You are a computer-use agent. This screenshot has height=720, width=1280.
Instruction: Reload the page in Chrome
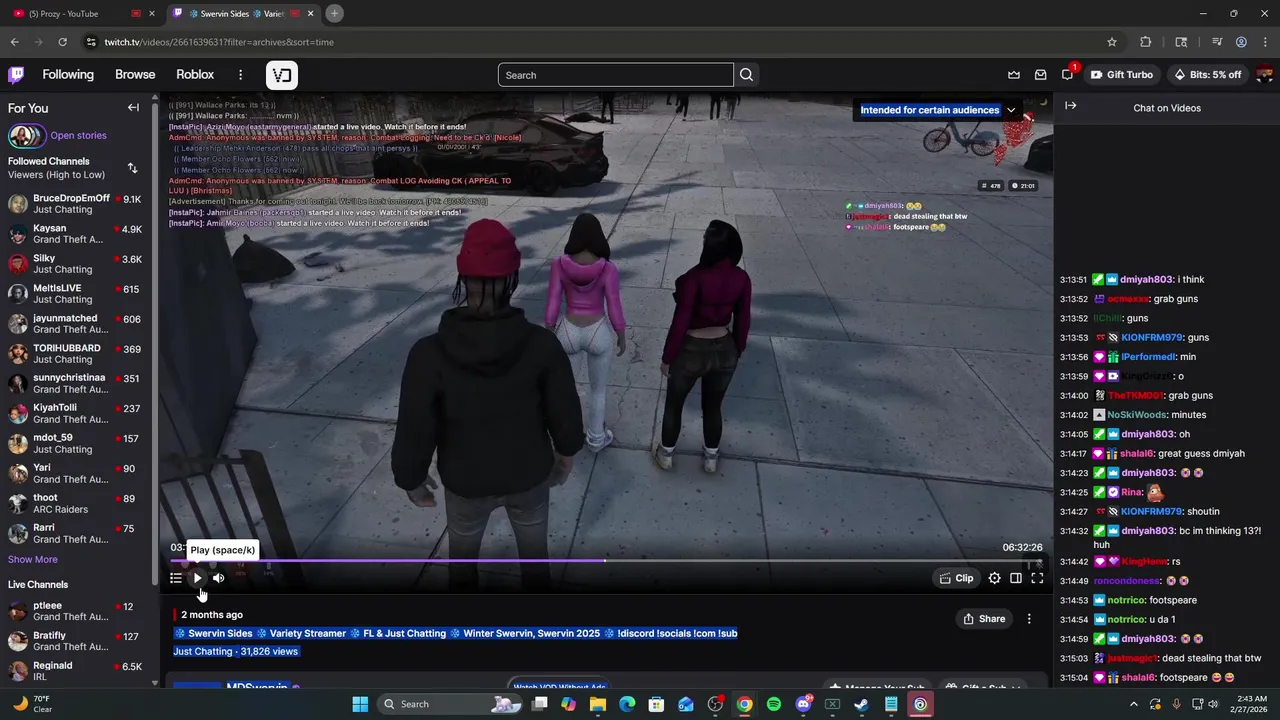click(x=62, y=42)
